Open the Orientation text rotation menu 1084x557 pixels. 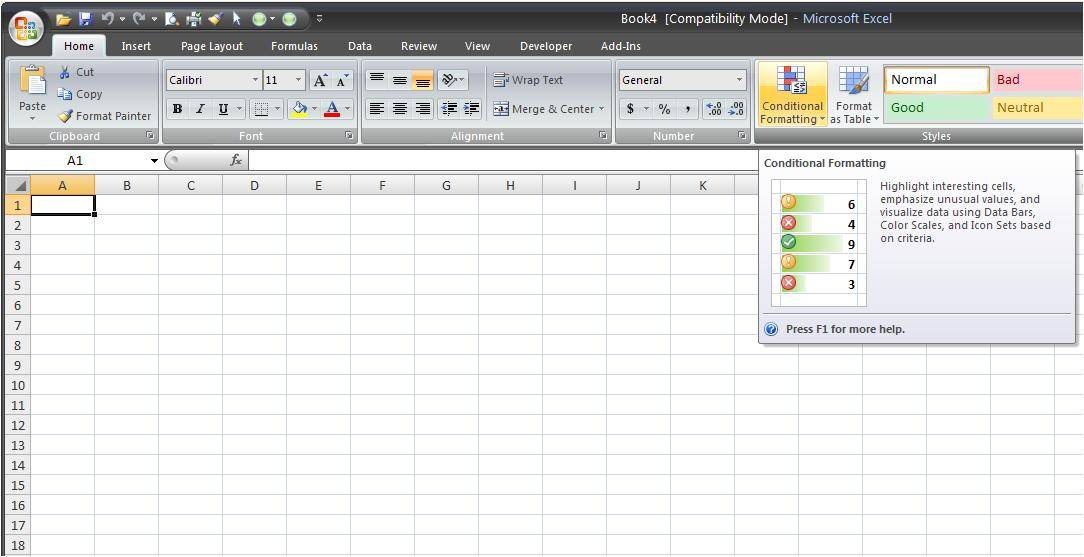coord(454,80)
